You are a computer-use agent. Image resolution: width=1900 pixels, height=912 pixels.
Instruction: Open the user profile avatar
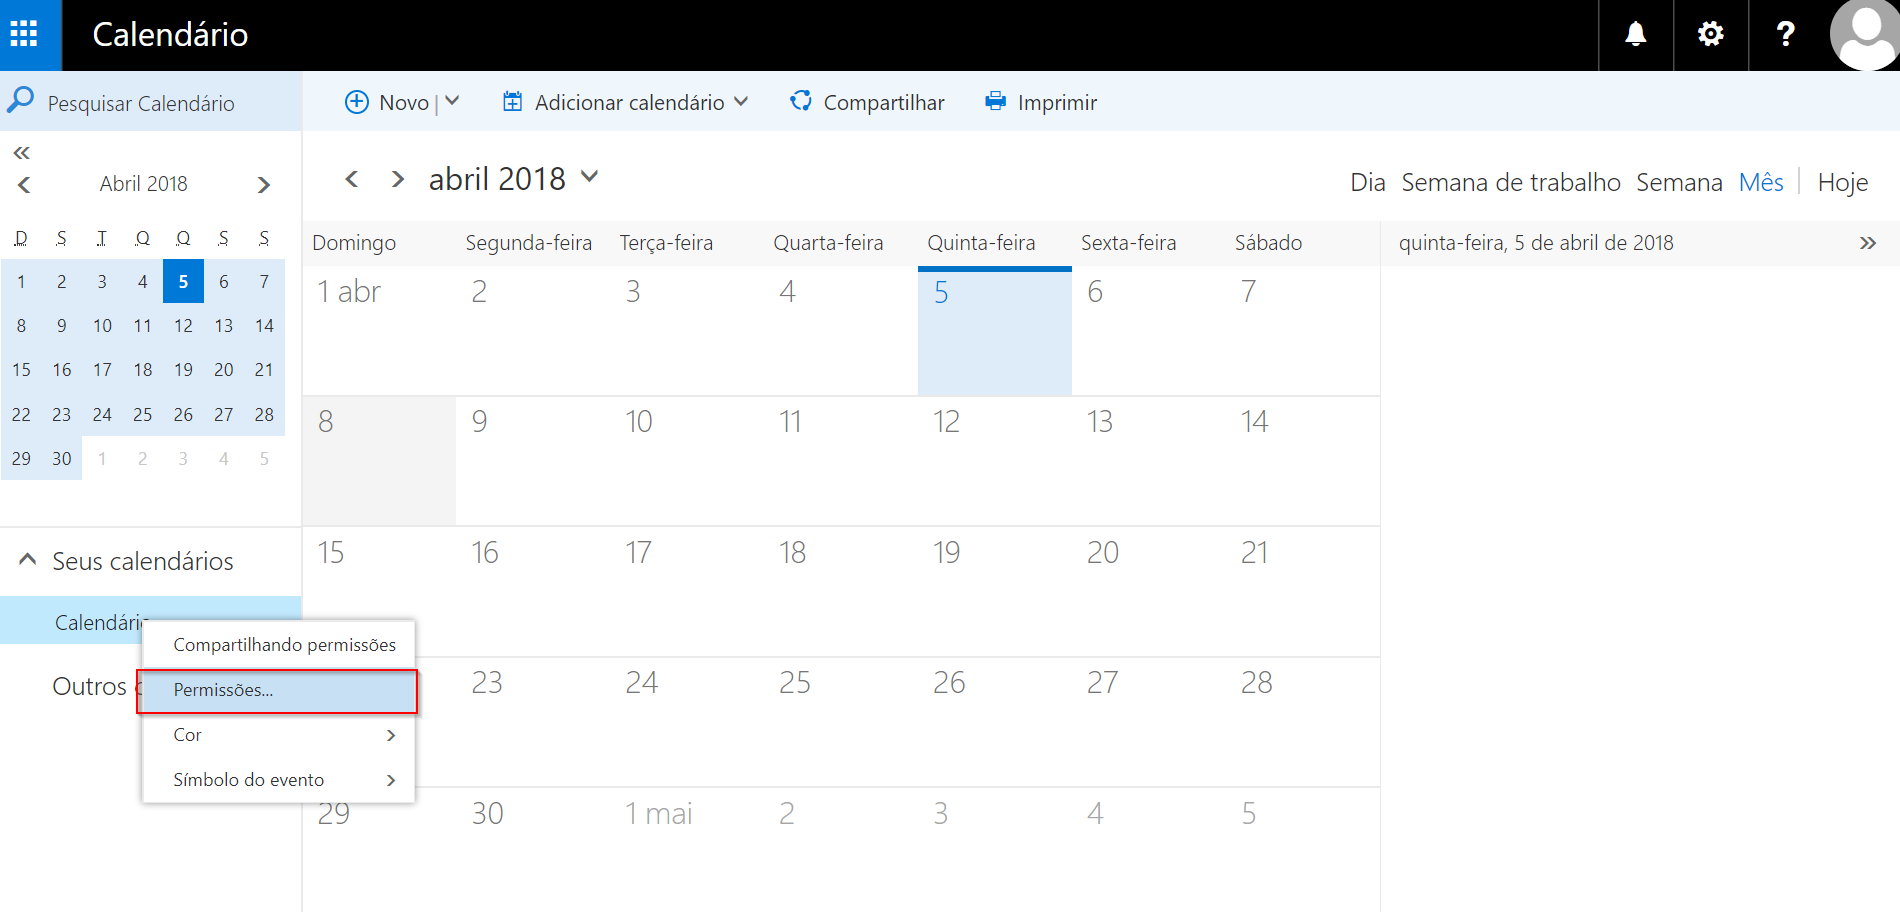coord(1866,34)
